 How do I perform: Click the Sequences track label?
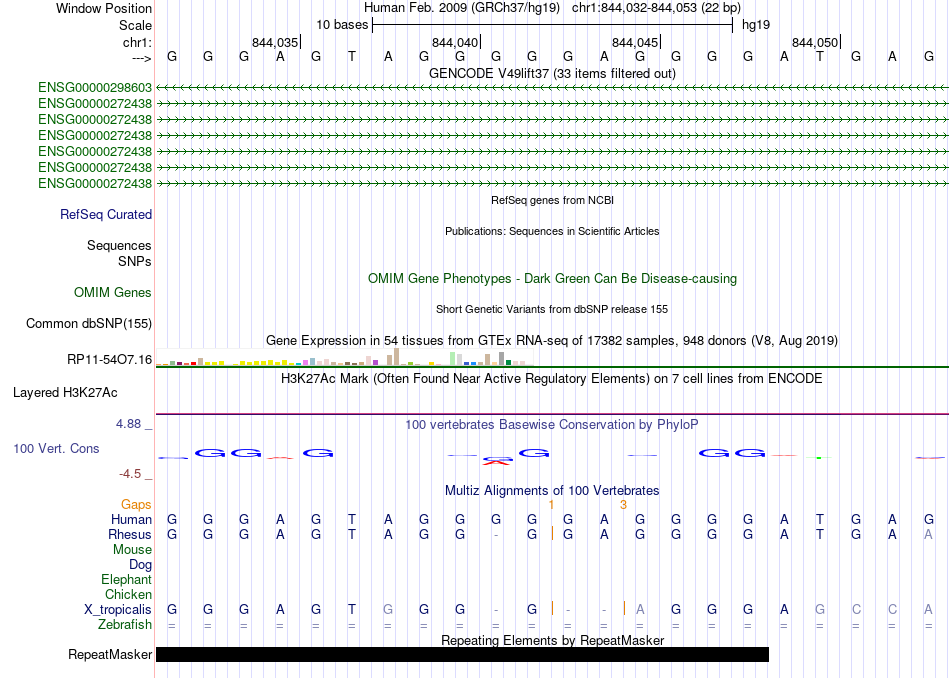coord(119,245)
